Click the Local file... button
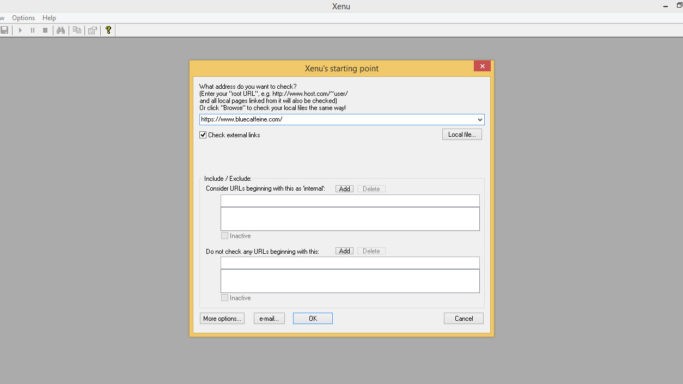 tap(462, 135)
